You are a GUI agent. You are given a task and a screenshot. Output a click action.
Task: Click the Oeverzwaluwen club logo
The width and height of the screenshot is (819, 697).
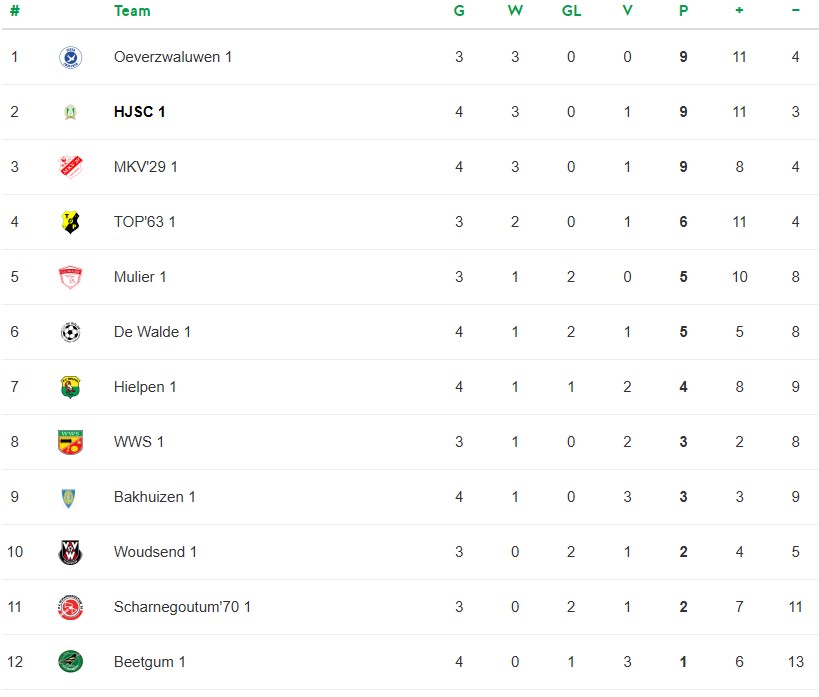coord(70,57)
